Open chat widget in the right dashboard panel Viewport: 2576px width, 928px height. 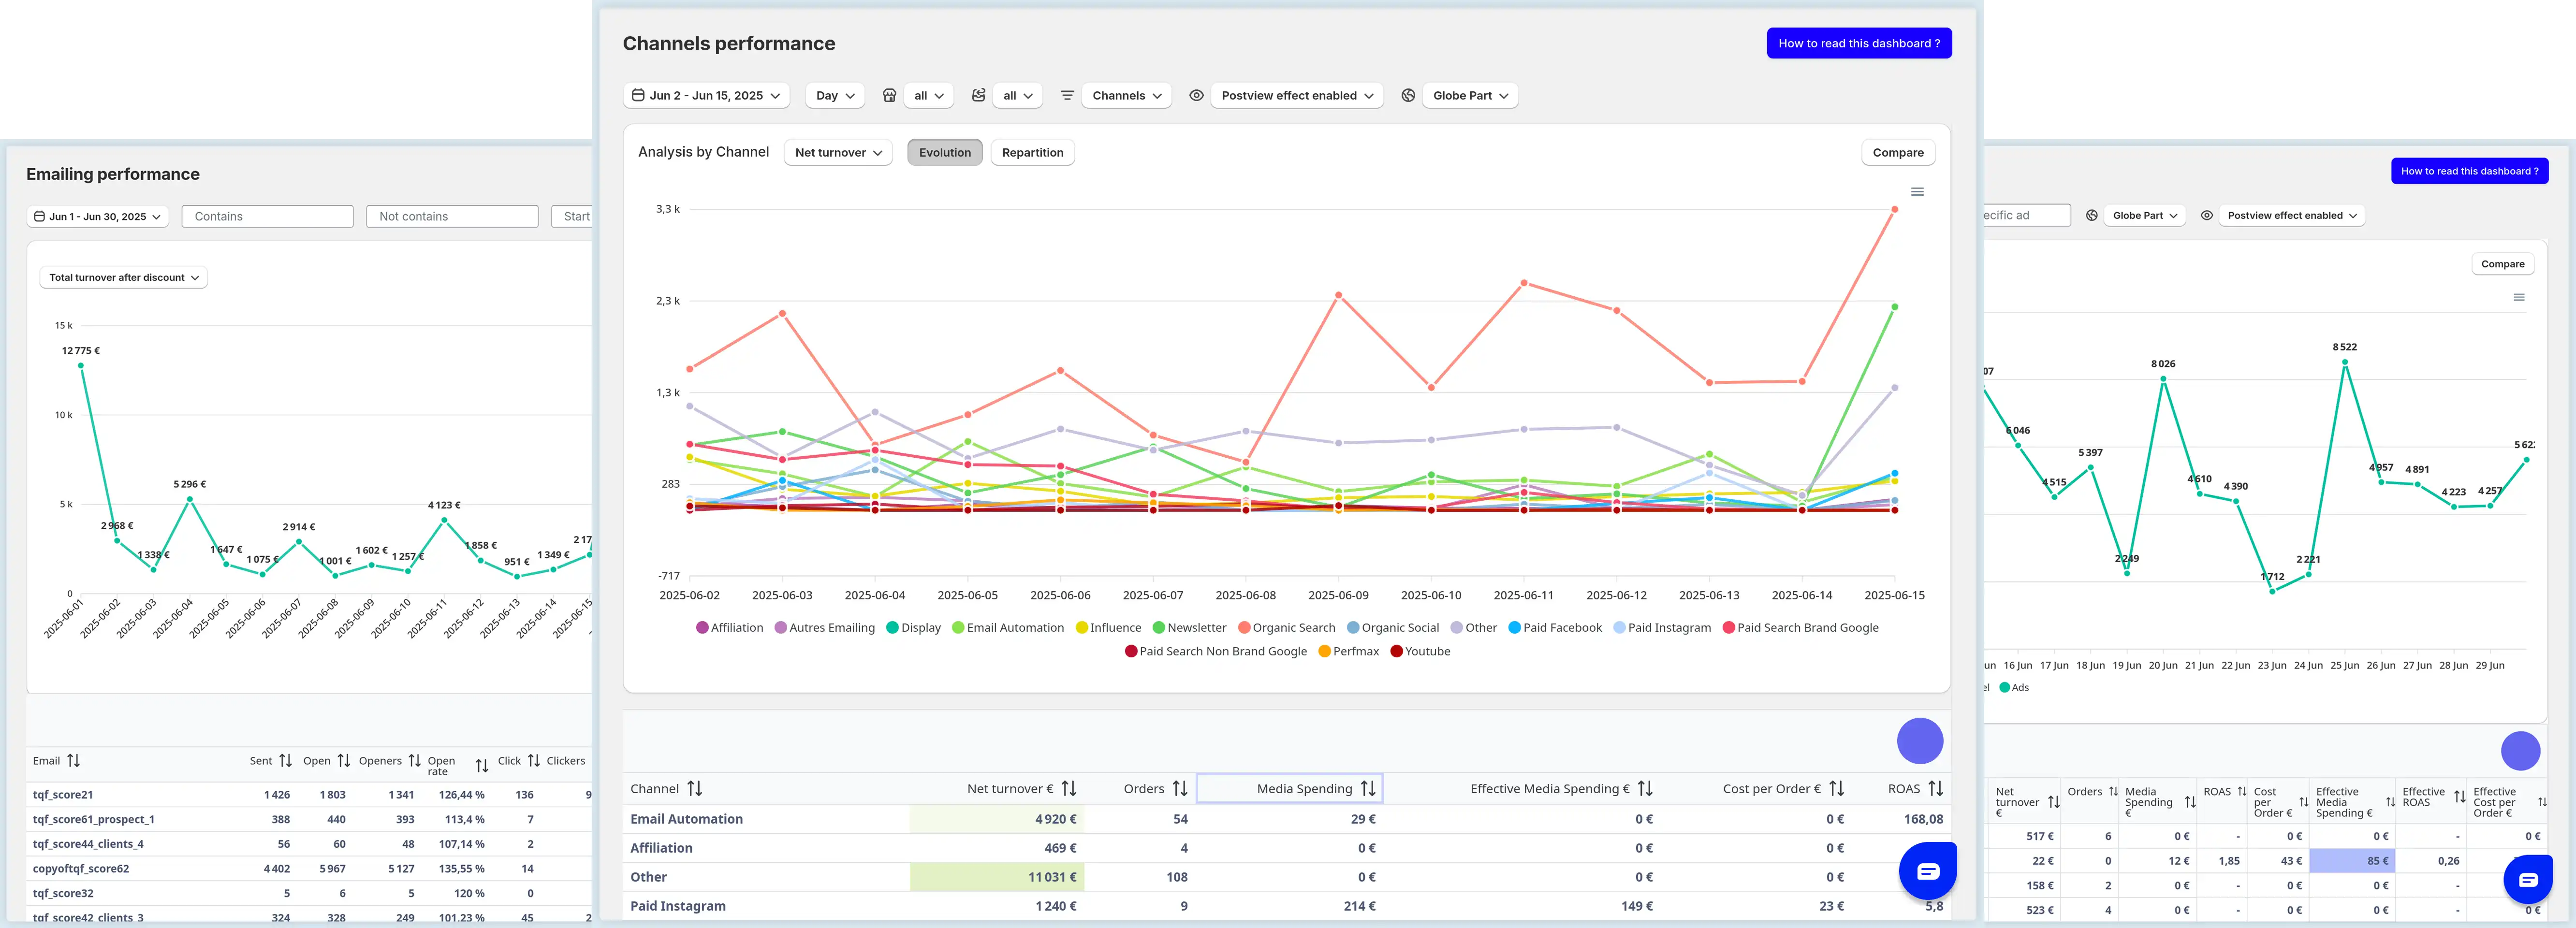2528,880
